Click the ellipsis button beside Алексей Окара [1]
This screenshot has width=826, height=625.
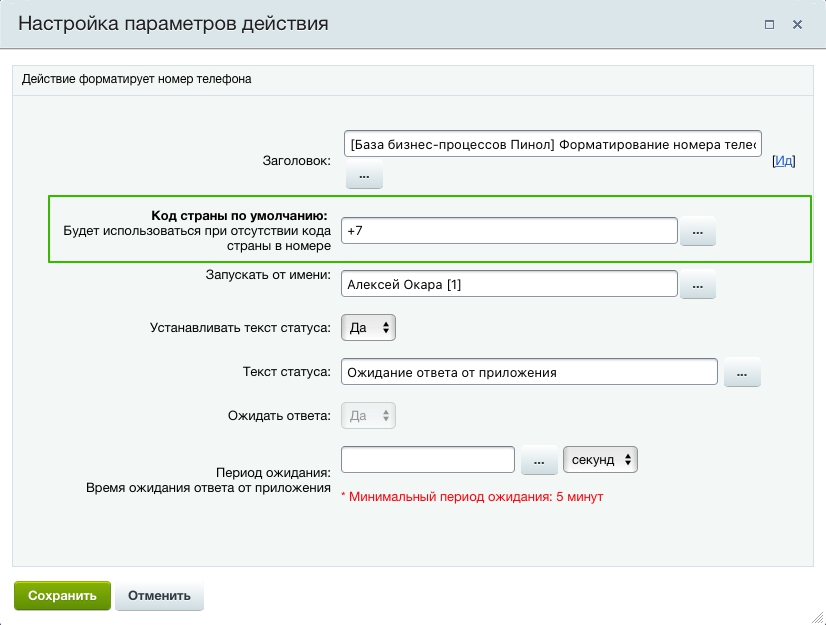pyautogui.click(x=697, y=286)
